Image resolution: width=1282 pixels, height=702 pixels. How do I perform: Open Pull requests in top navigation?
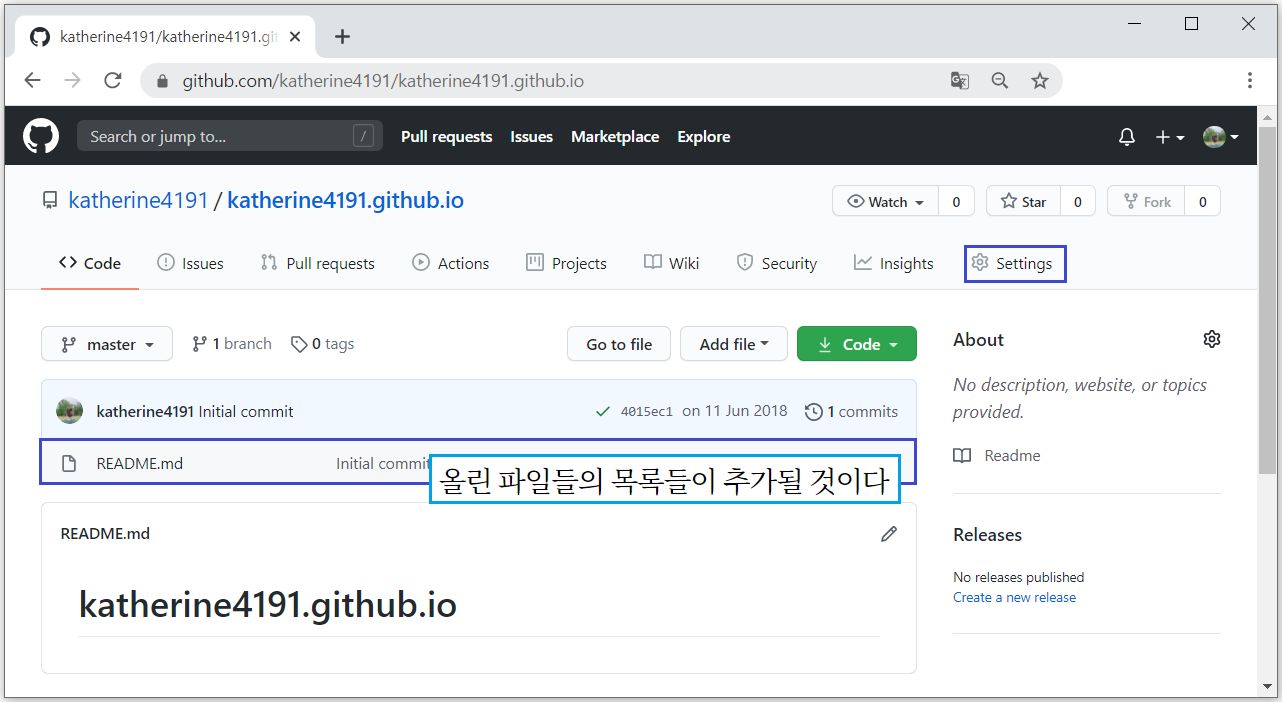[x=447, y=137]
